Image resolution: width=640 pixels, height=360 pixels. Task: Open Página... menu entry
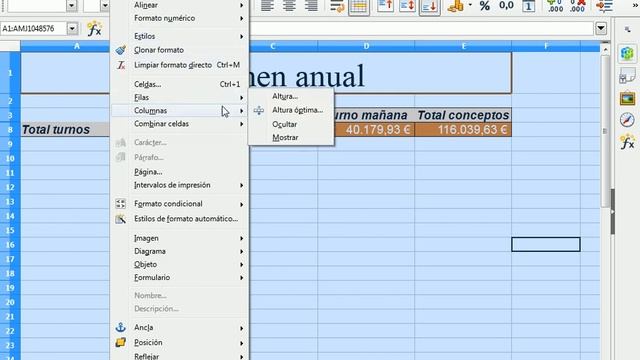[x=180, y=172]
